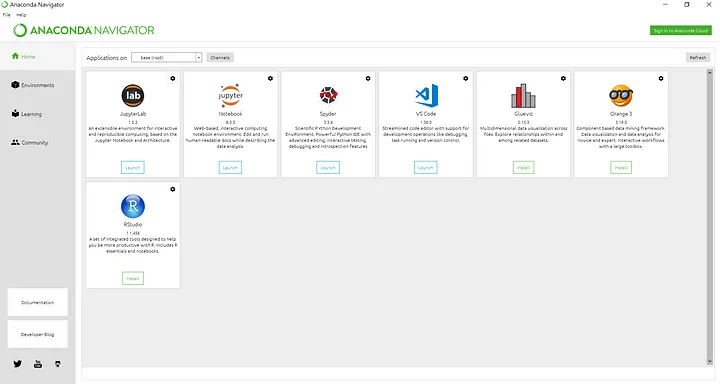Click the RStudio title text

click(x=133, y=225)
